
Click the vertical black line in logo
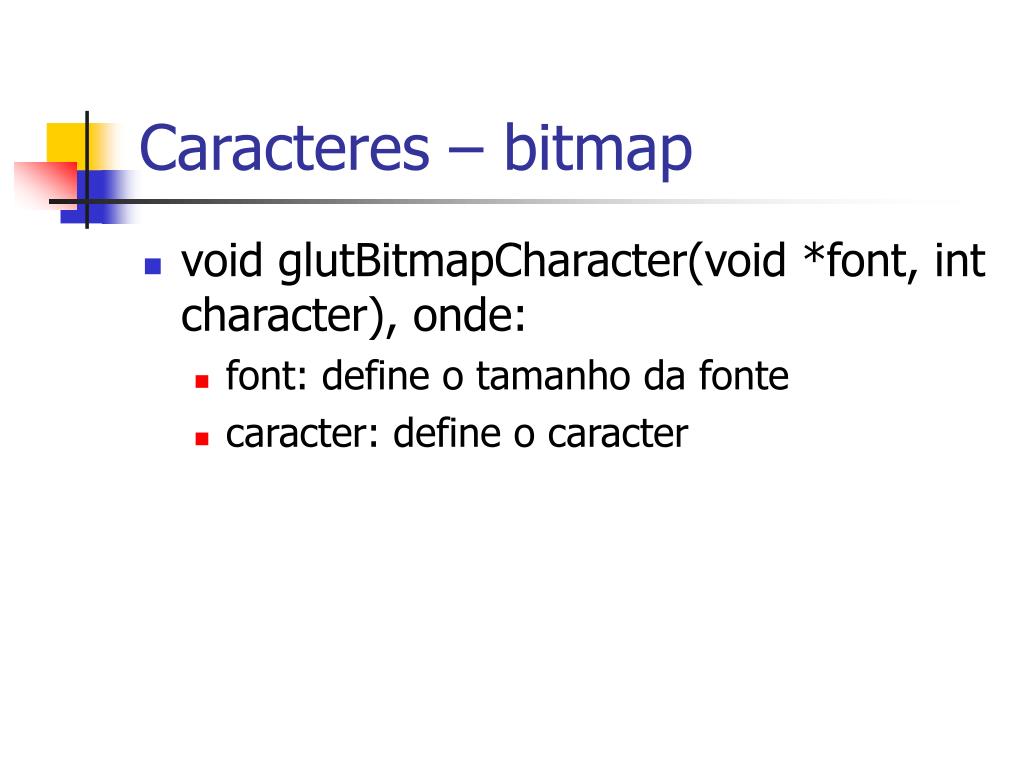(x=87, y=170)
